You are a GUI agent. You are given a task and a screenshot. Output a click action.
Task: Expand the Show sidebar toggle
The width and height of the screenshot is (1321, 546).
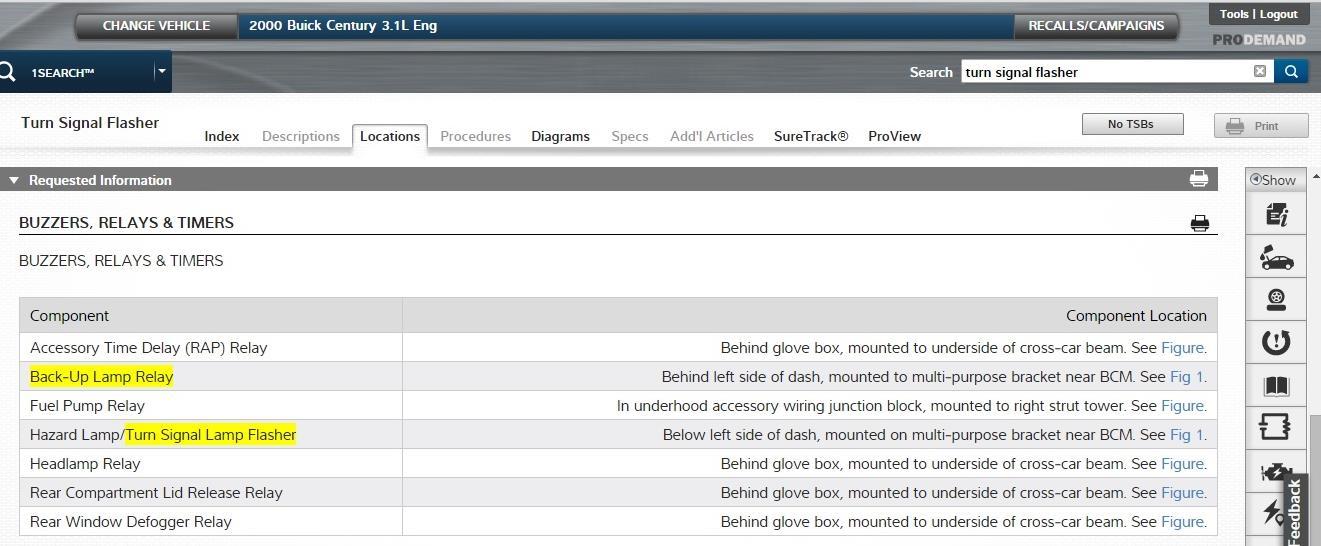pyautogui.click(x=1273, y=180)
